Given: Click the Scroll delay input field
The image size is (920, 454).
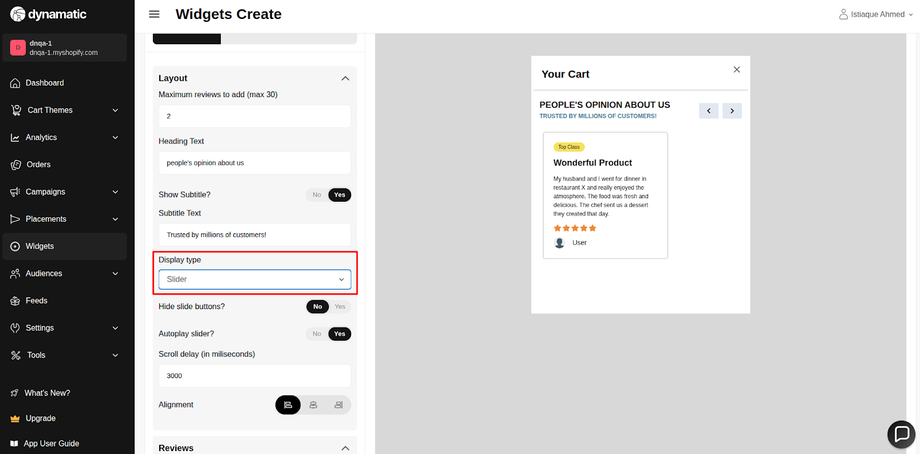Looking at the screenshot, I should 255,376.
